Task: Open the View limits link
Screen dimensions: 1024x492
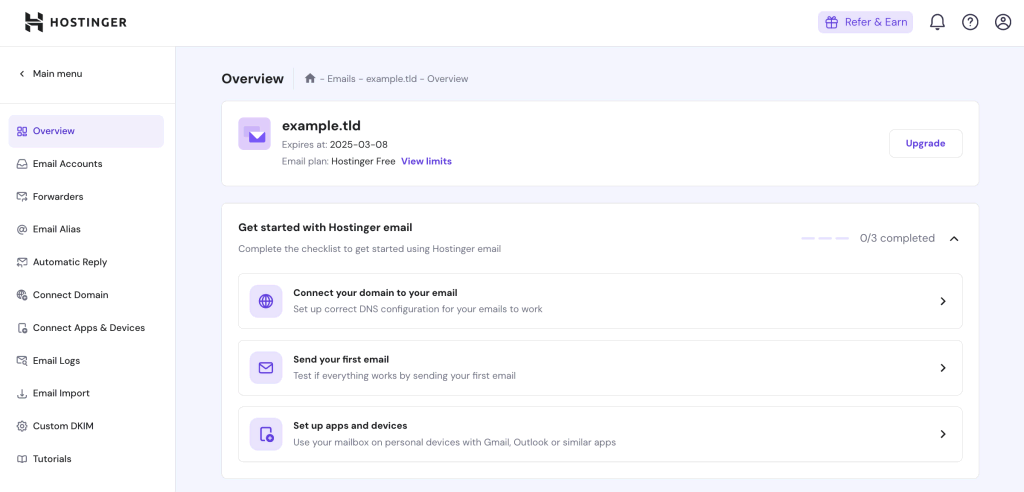Action: coord(426,161)
